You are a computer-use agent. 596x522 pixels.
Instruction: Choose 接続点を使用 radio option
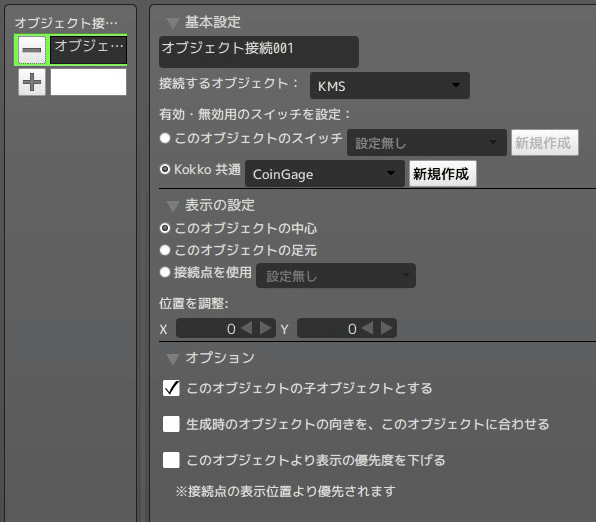(x=165, y=272)
